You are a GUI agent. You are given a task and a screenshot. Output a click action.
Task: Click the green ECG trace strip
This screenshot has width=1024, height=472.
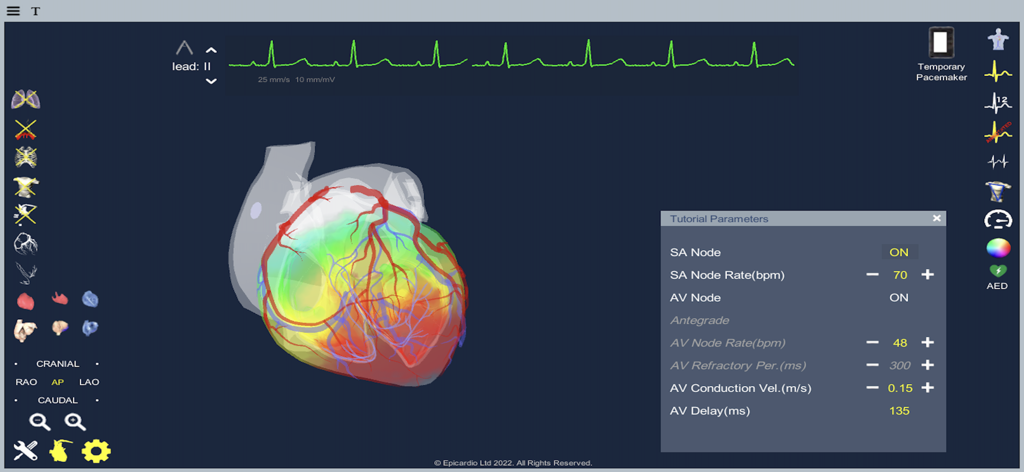point(511,56)
